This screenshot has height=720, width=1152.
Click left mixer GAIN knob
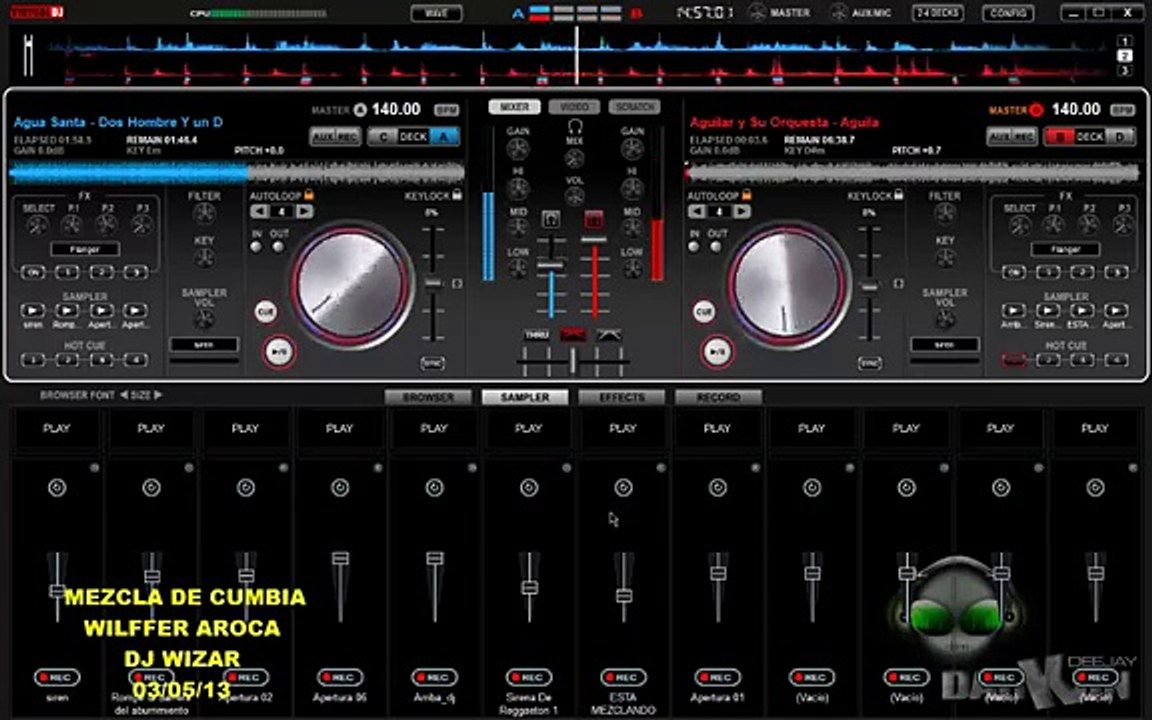(x=517, y=149)
